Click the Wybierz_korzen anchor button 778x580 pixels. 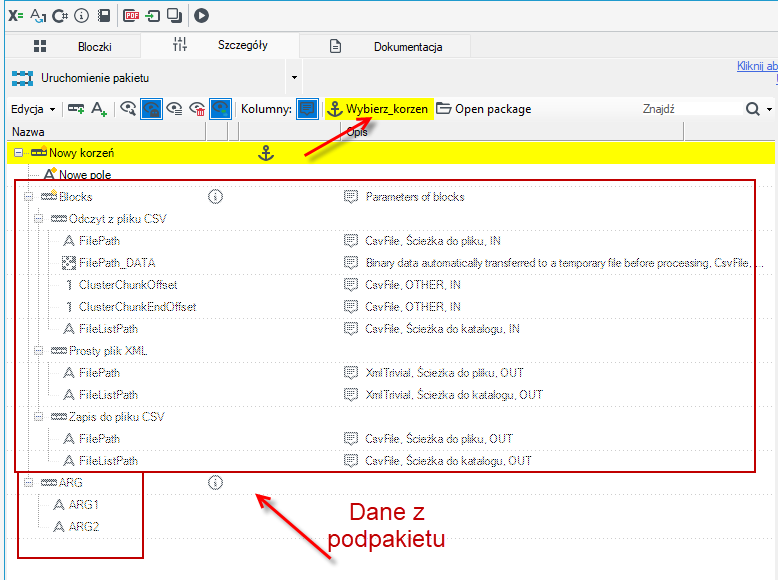(379, 109)
